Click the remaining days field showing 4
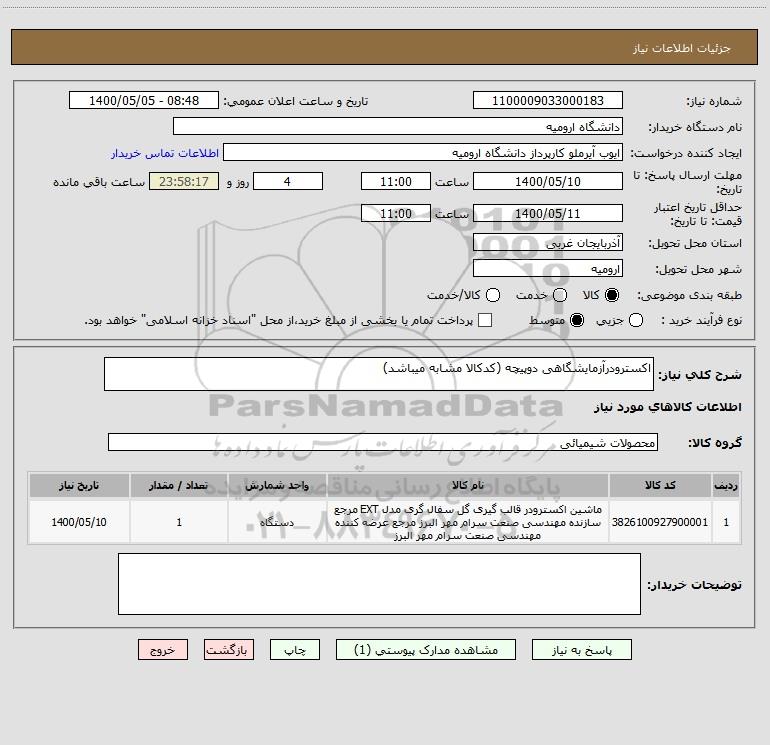 point(288,182)
